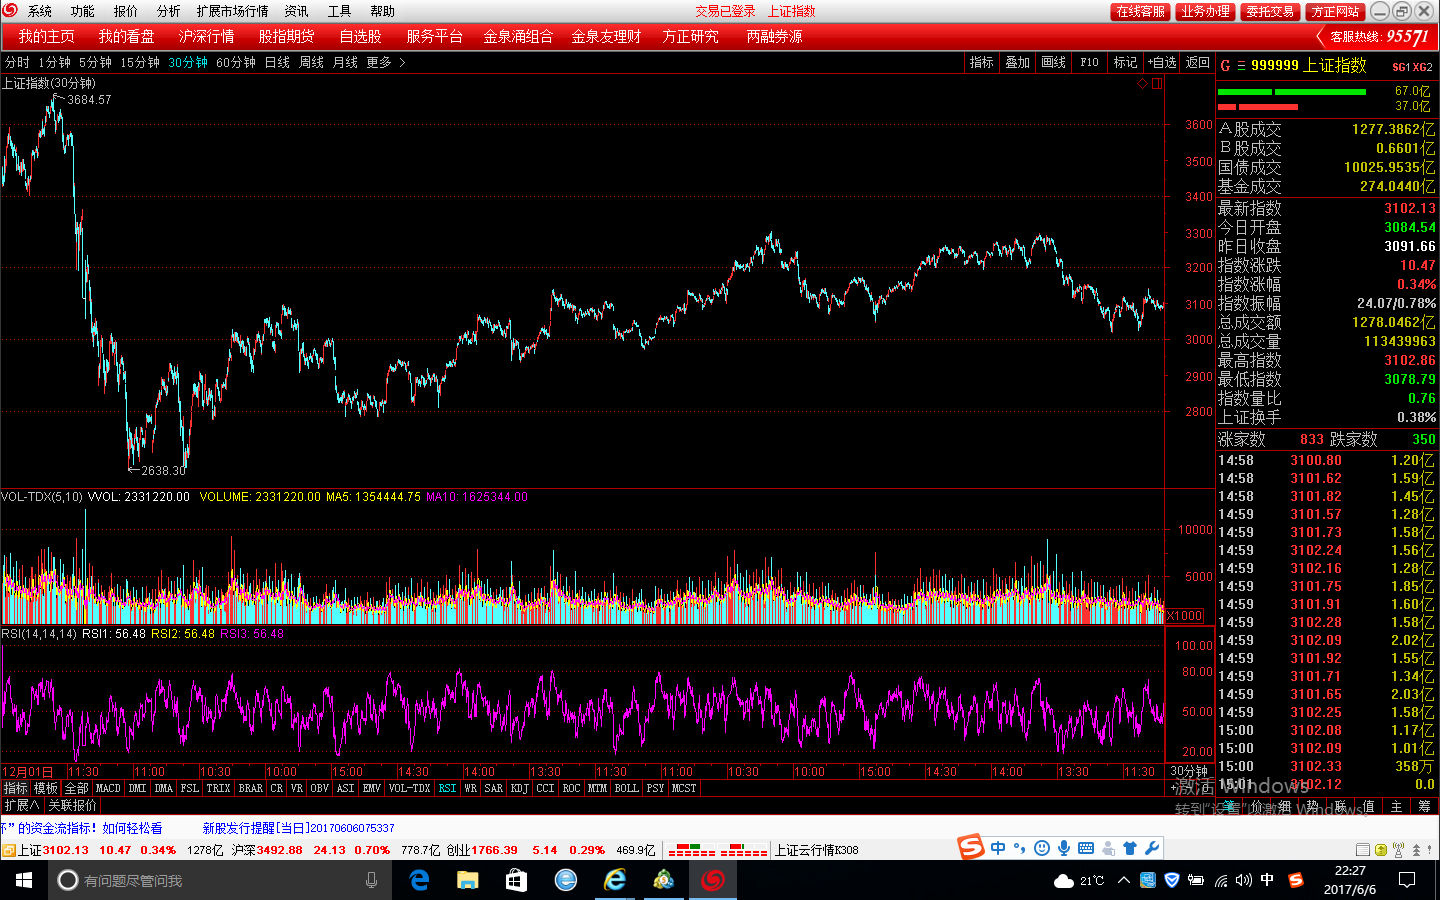Click the Sogou user account icon
The width and height of the screenshot is (1440, 900).
click(1108, 848)
